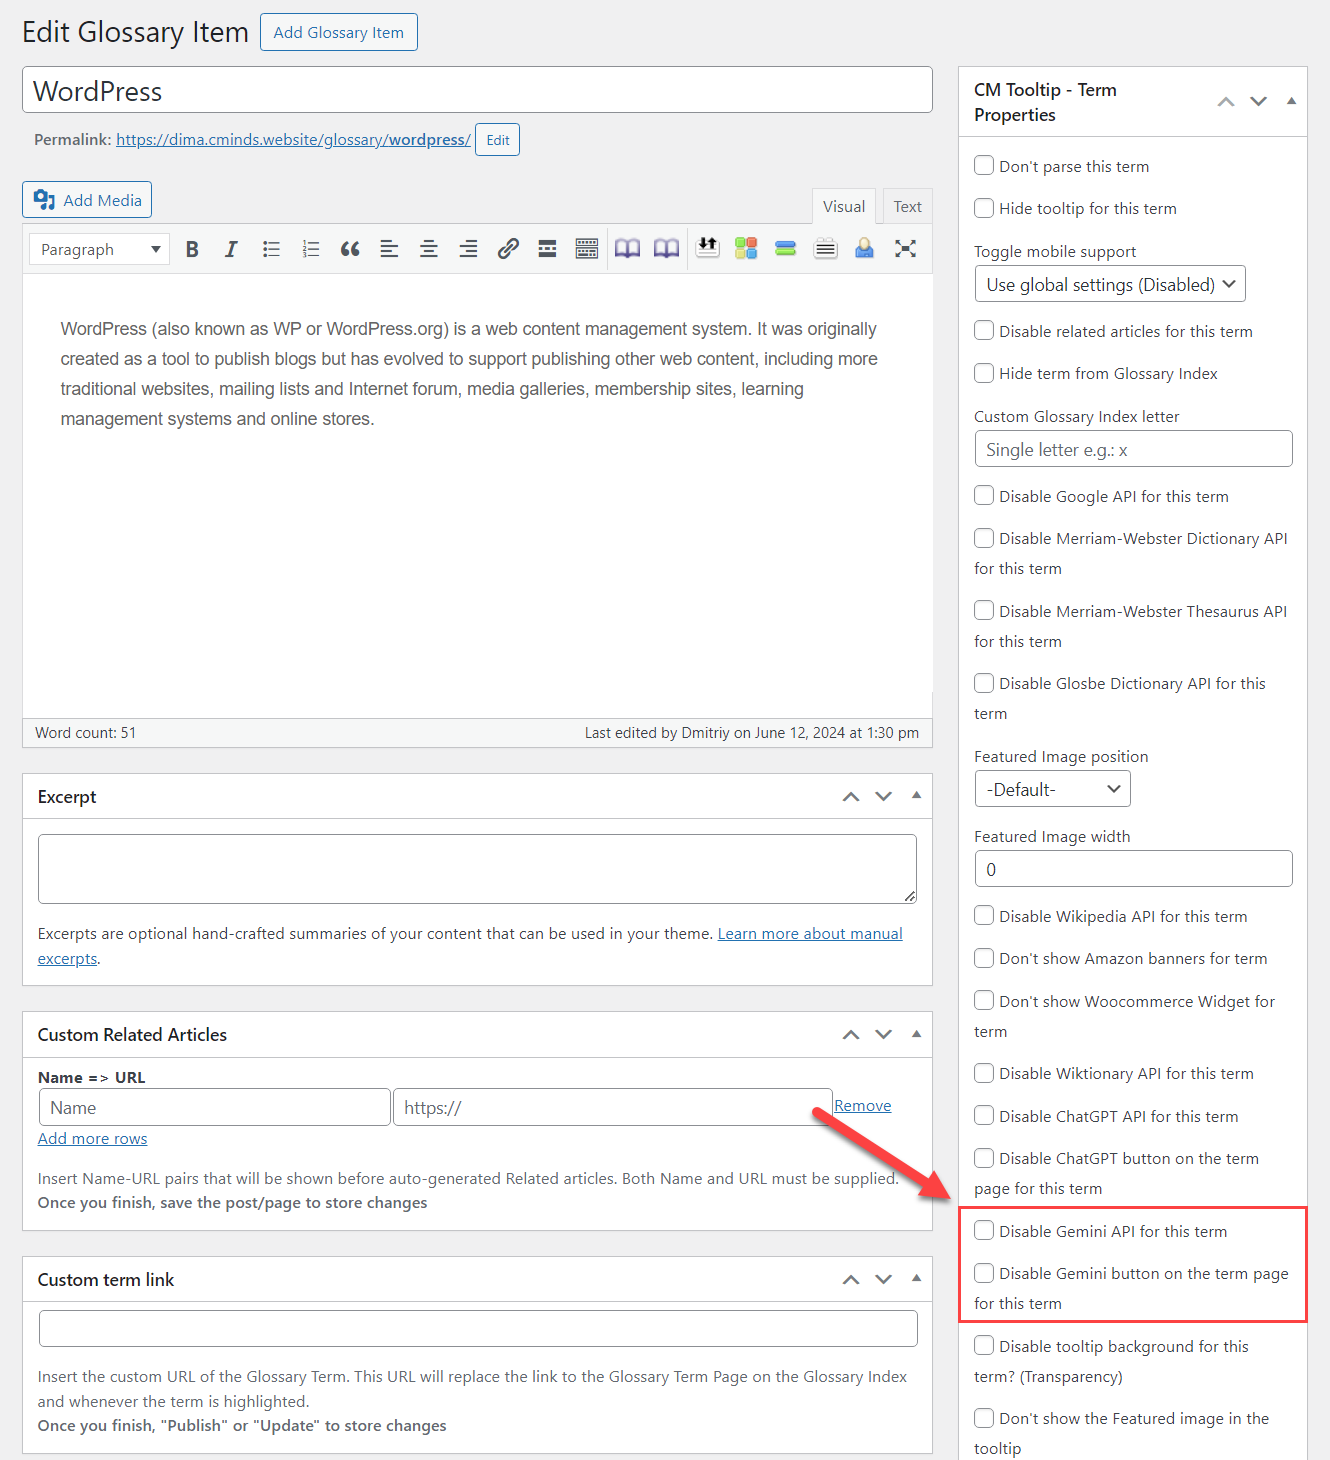The image size is (1330, 1460).
Task: Click the Add more rows link
Action: (x=92, y=1139)
